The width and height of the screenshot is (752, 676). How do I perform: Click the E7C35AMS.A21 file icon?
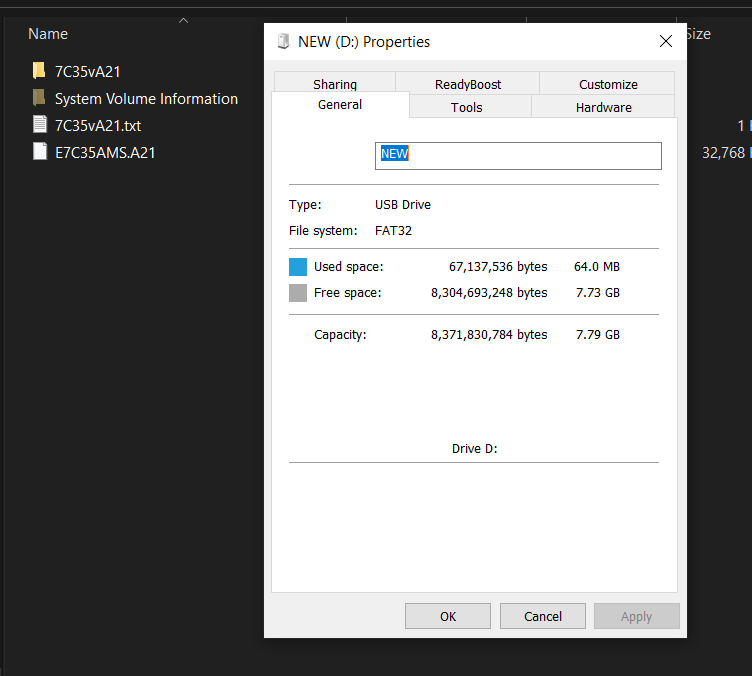click(x=40, y=151)
